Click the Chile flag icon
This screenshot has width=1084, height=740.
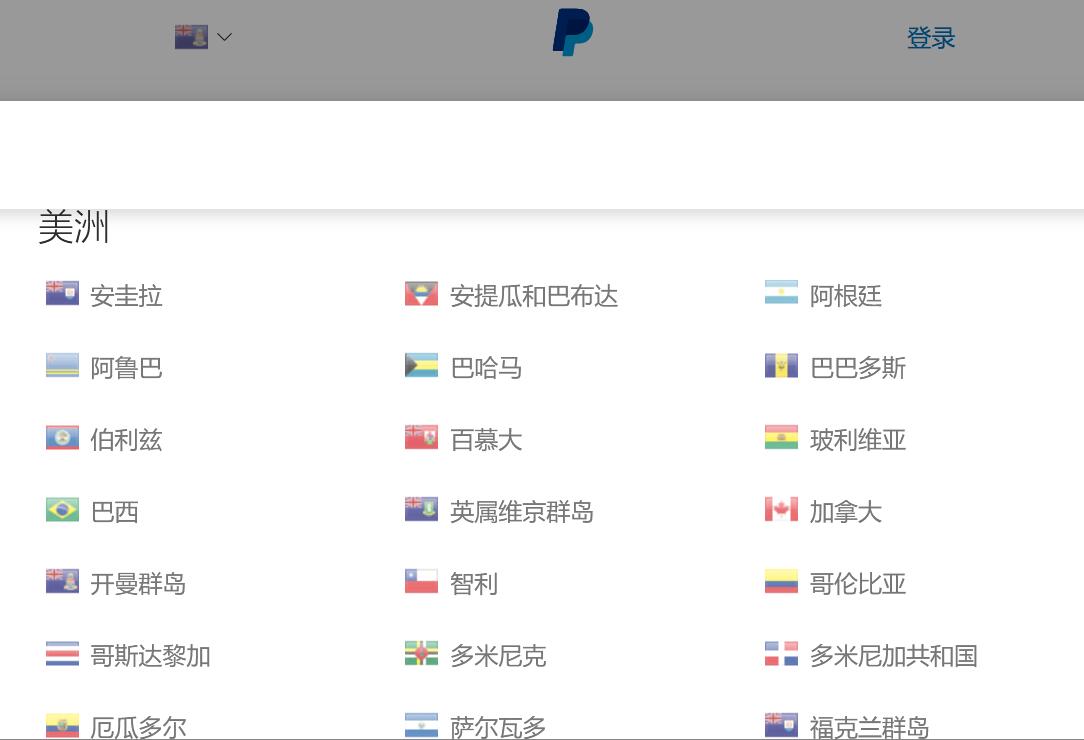421,582
